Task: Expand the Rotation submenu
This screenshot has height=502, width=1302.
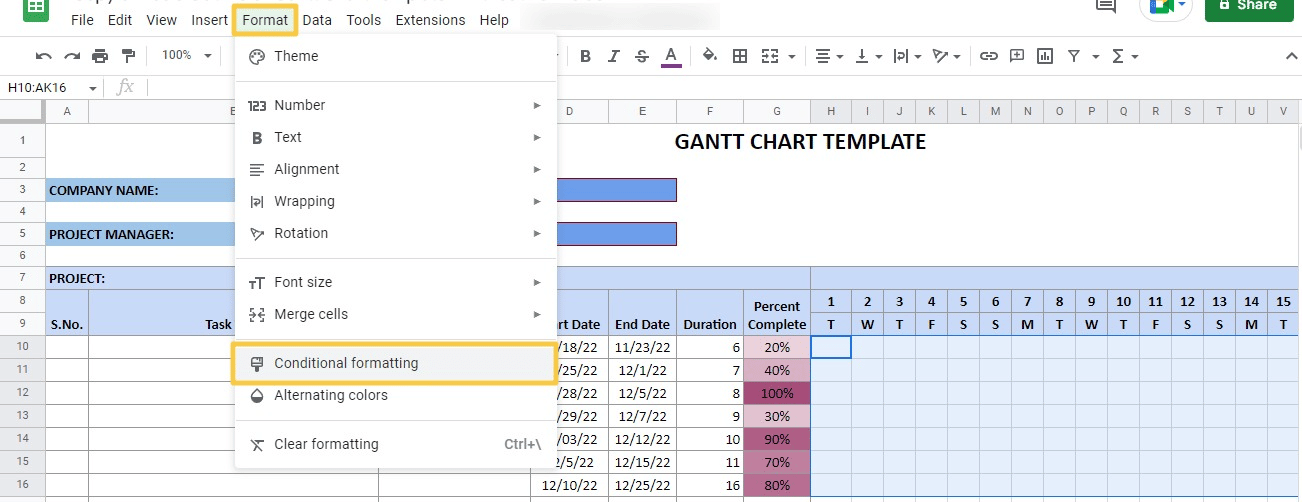Action: (x=396, y=233)
